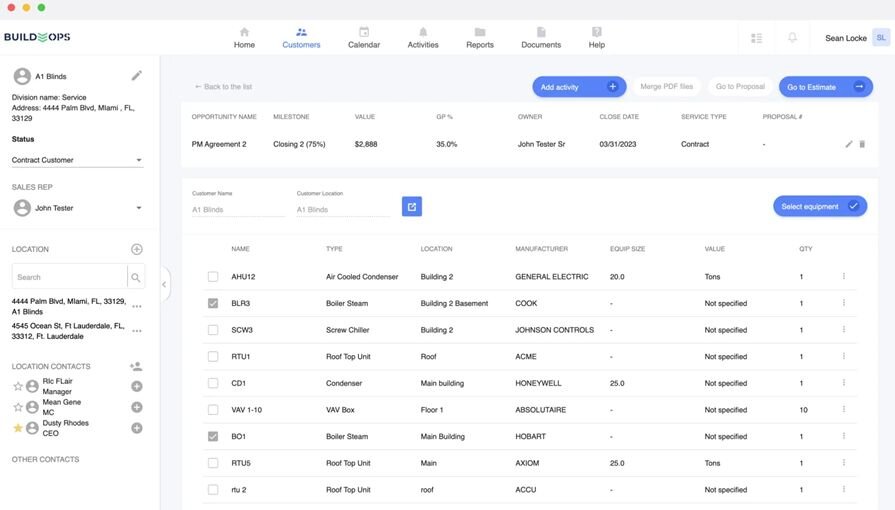Viewport: 895px width, 510px height.
Task: Open row menu for RTU1
Action: pos(844,356)
